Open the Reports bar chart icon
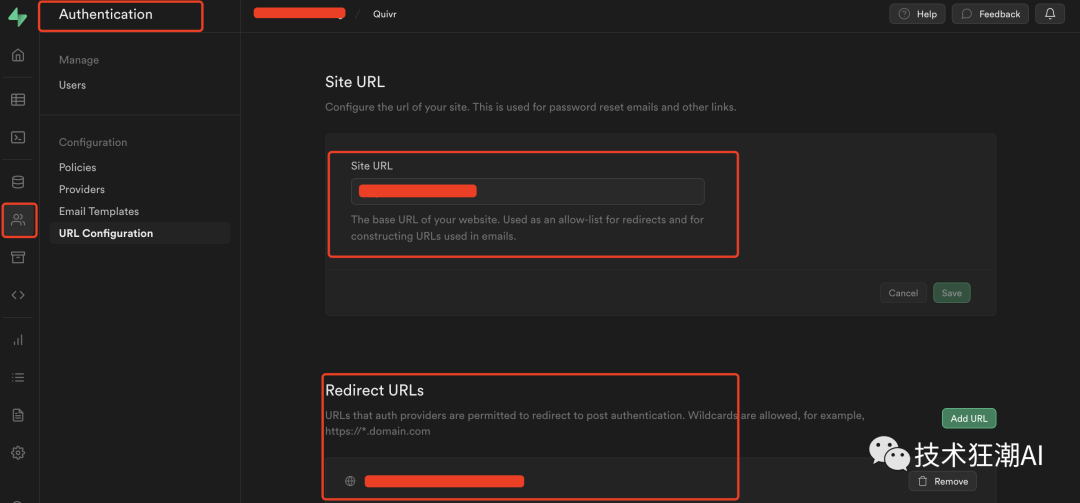This screenshot has width=1080, height=503. tap(18, 340)
